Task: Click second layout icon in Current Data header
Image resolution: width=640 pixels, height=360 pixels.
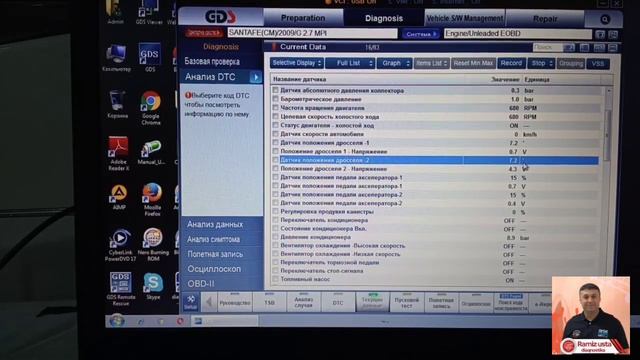Action: (599, 48)
